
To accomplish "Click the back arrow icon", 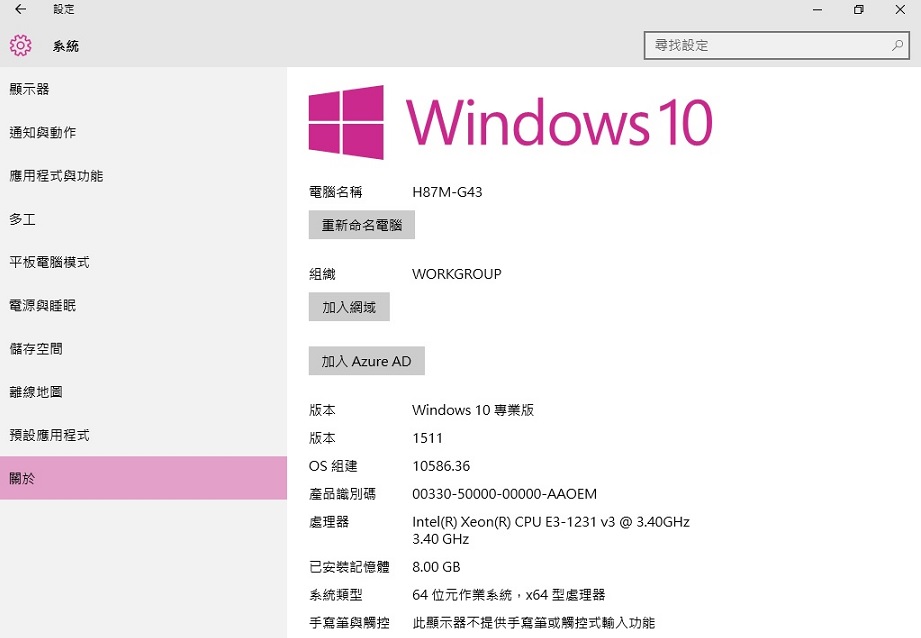I will tap(21, 9).
